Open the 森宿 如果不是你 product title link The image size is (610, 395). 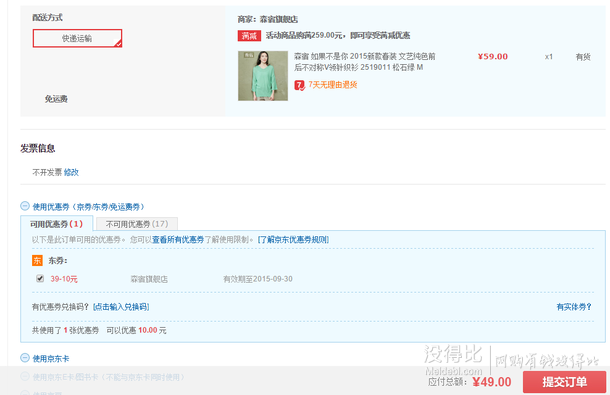click(x=365, y=62)
